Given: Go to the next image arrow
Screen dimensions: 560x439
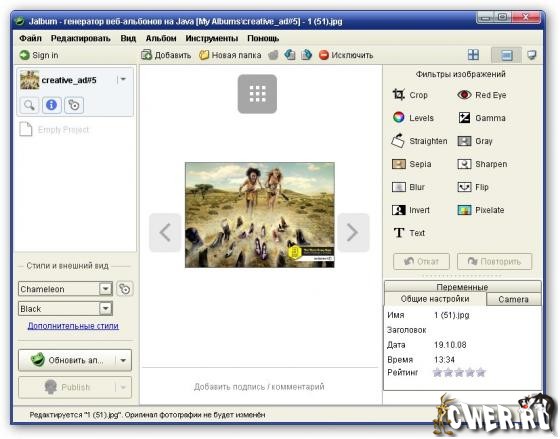Looking at the screenshot, I should point(353,232).
